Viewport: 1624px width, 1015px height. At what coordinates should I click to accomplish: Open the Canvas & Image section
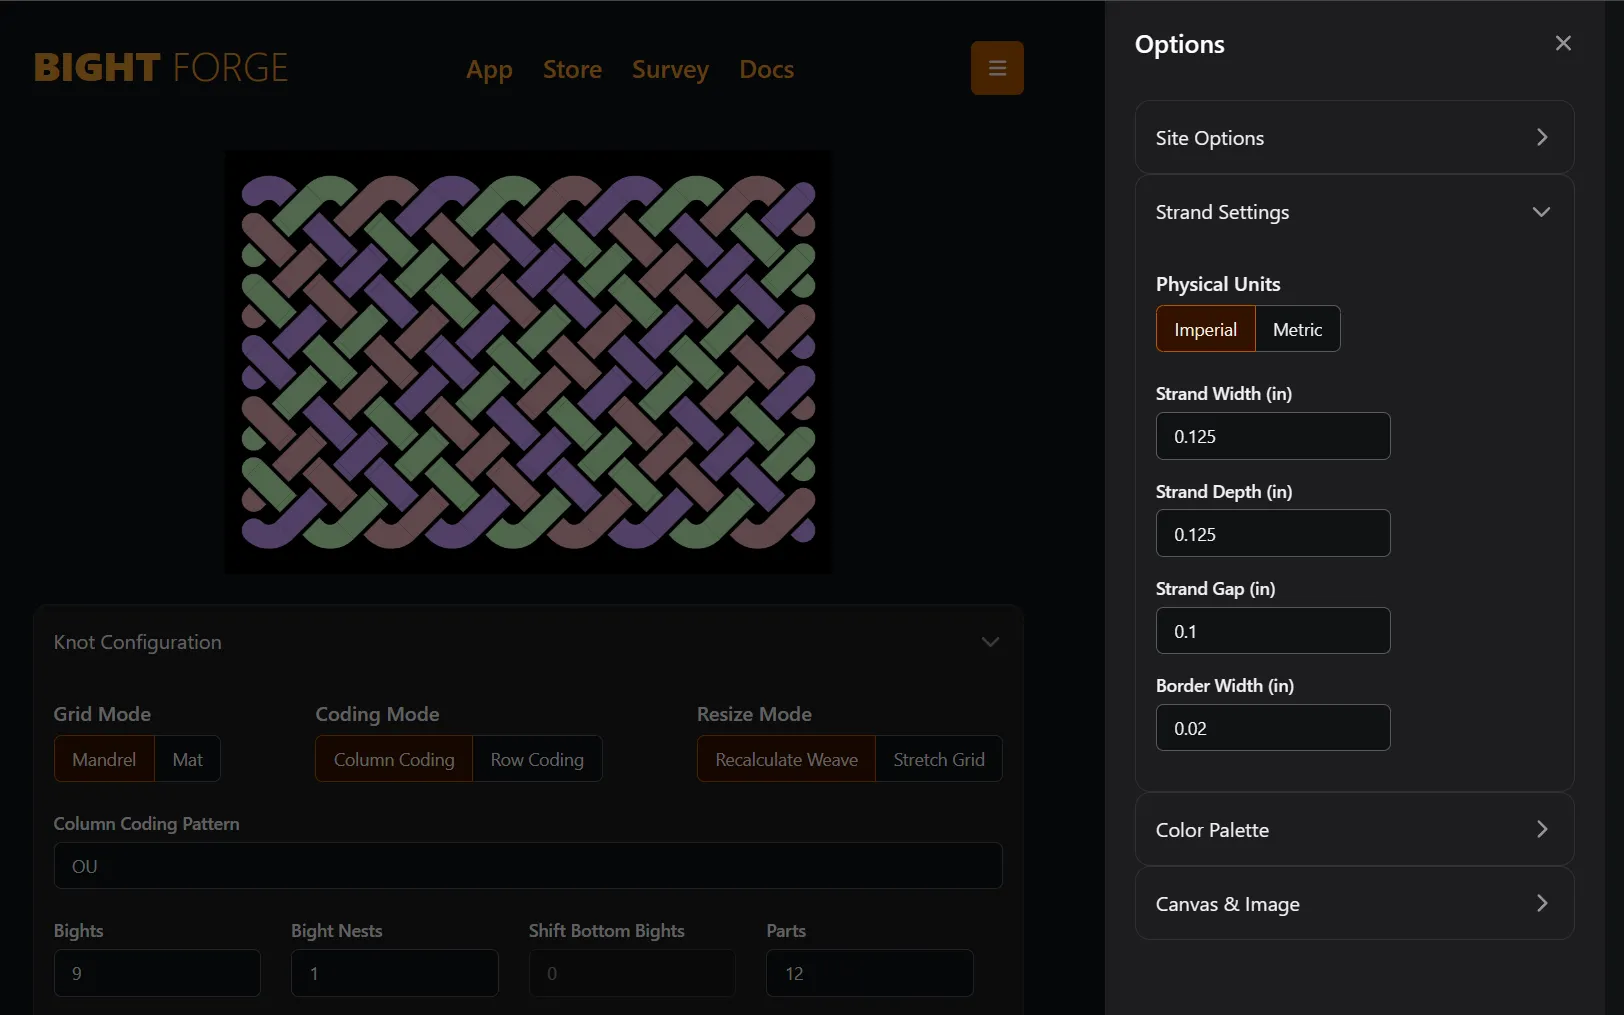coord(1353,904)
